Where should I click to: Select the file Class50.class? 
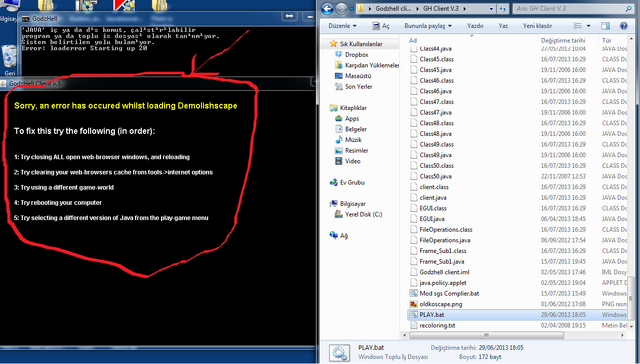436,165
